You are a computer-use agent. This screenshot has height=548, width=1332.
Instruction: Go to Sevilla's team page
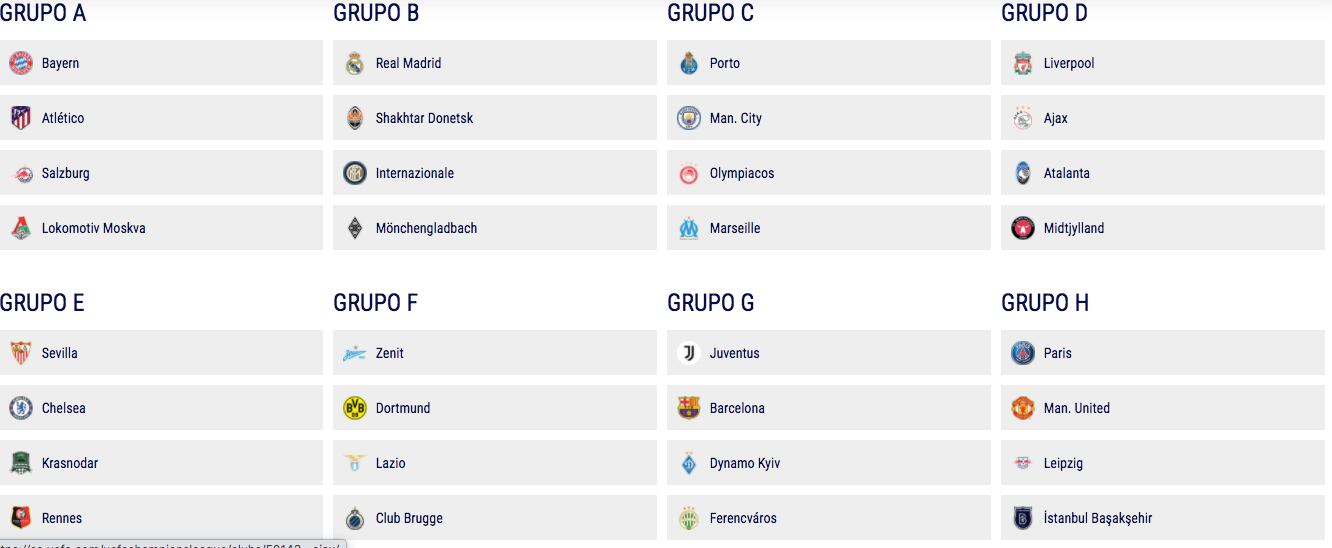pyautogui.click(x=60, y=353)
